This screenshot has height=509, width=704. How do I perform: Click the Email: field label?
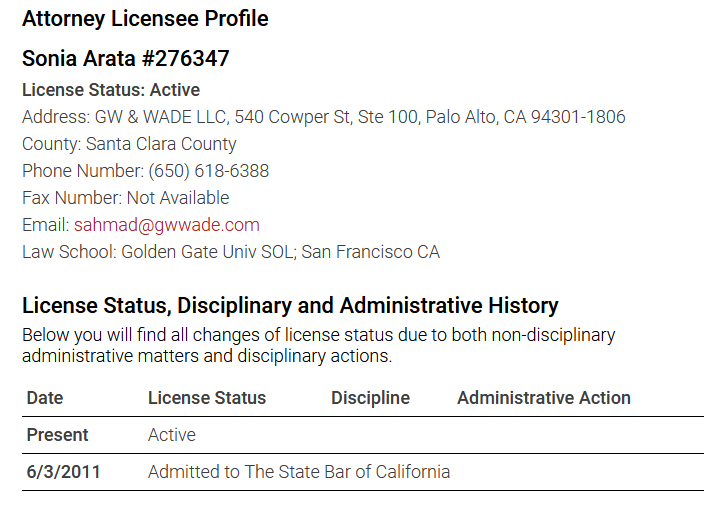tap(46, 225)
